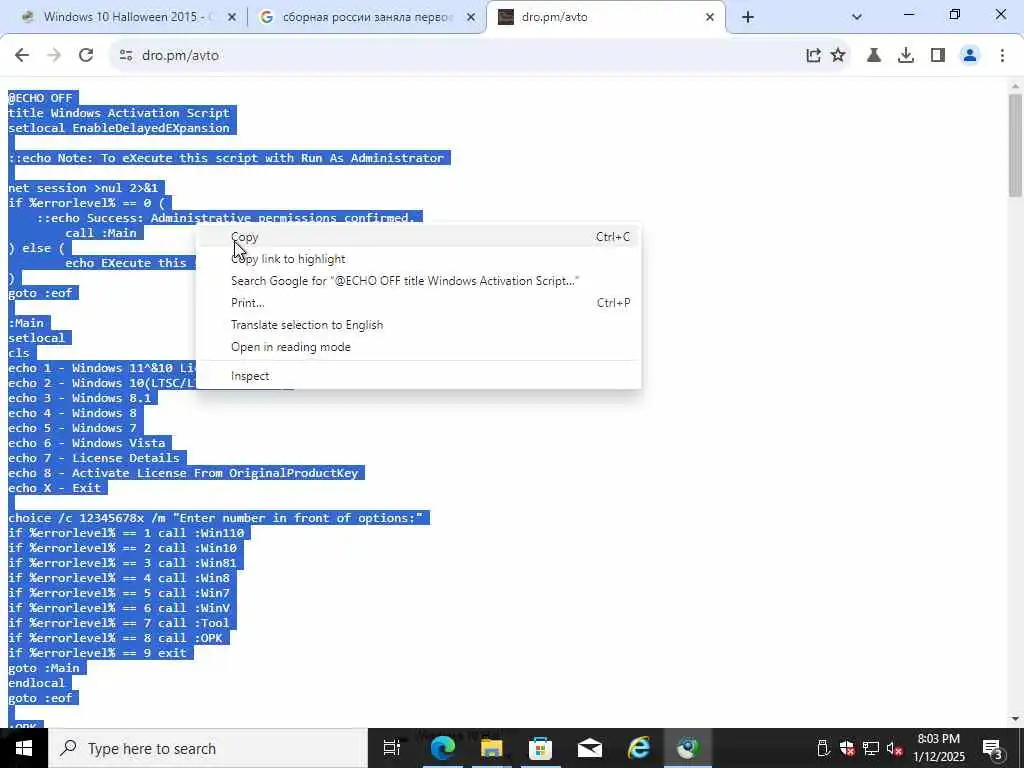Open the Mail app from the taskbar
The width and height of the screenshot is (1024, 768).
click(590, 748)
